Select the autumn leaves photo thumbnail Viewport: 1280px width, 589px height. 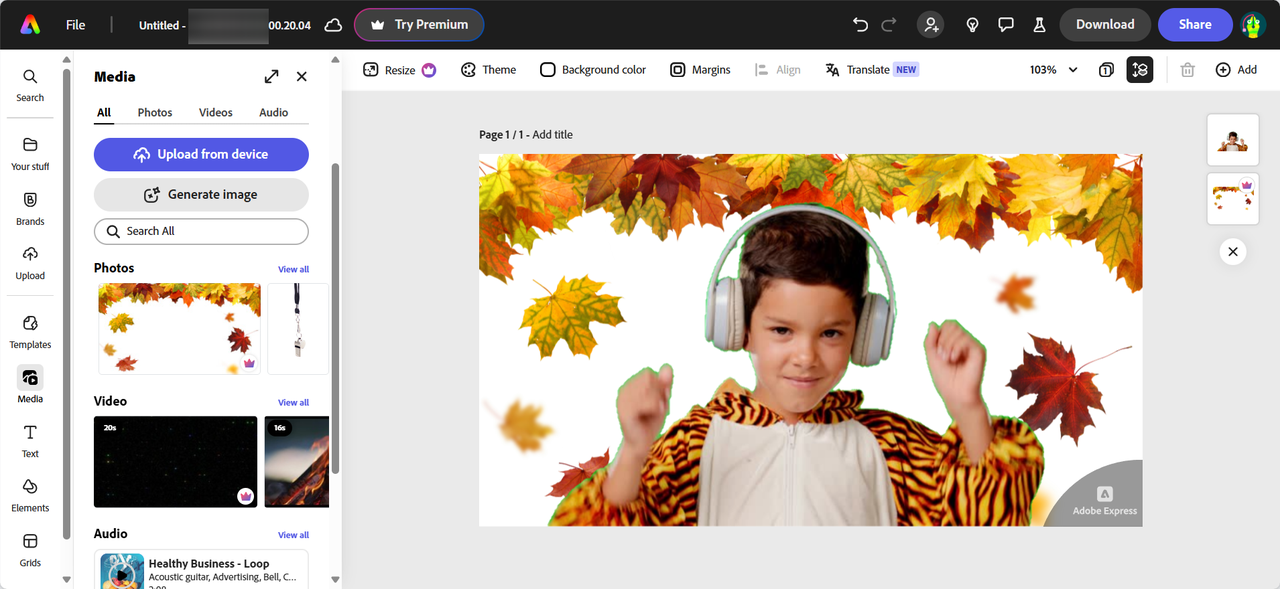180,328
